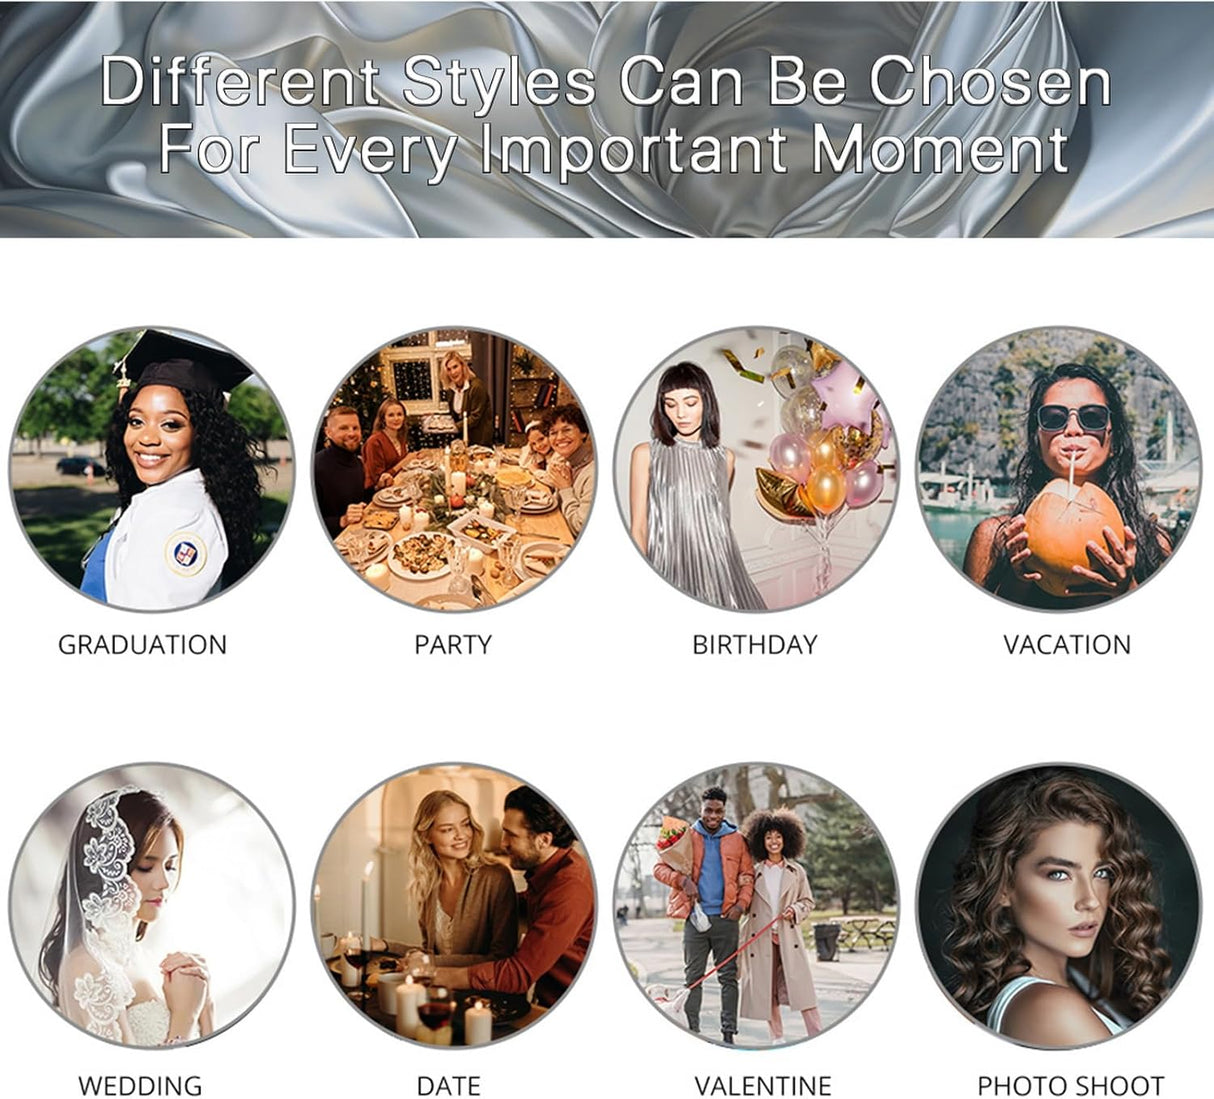Select the Party dinner table photo
1214x1099 pixels.
pos(455,468)
